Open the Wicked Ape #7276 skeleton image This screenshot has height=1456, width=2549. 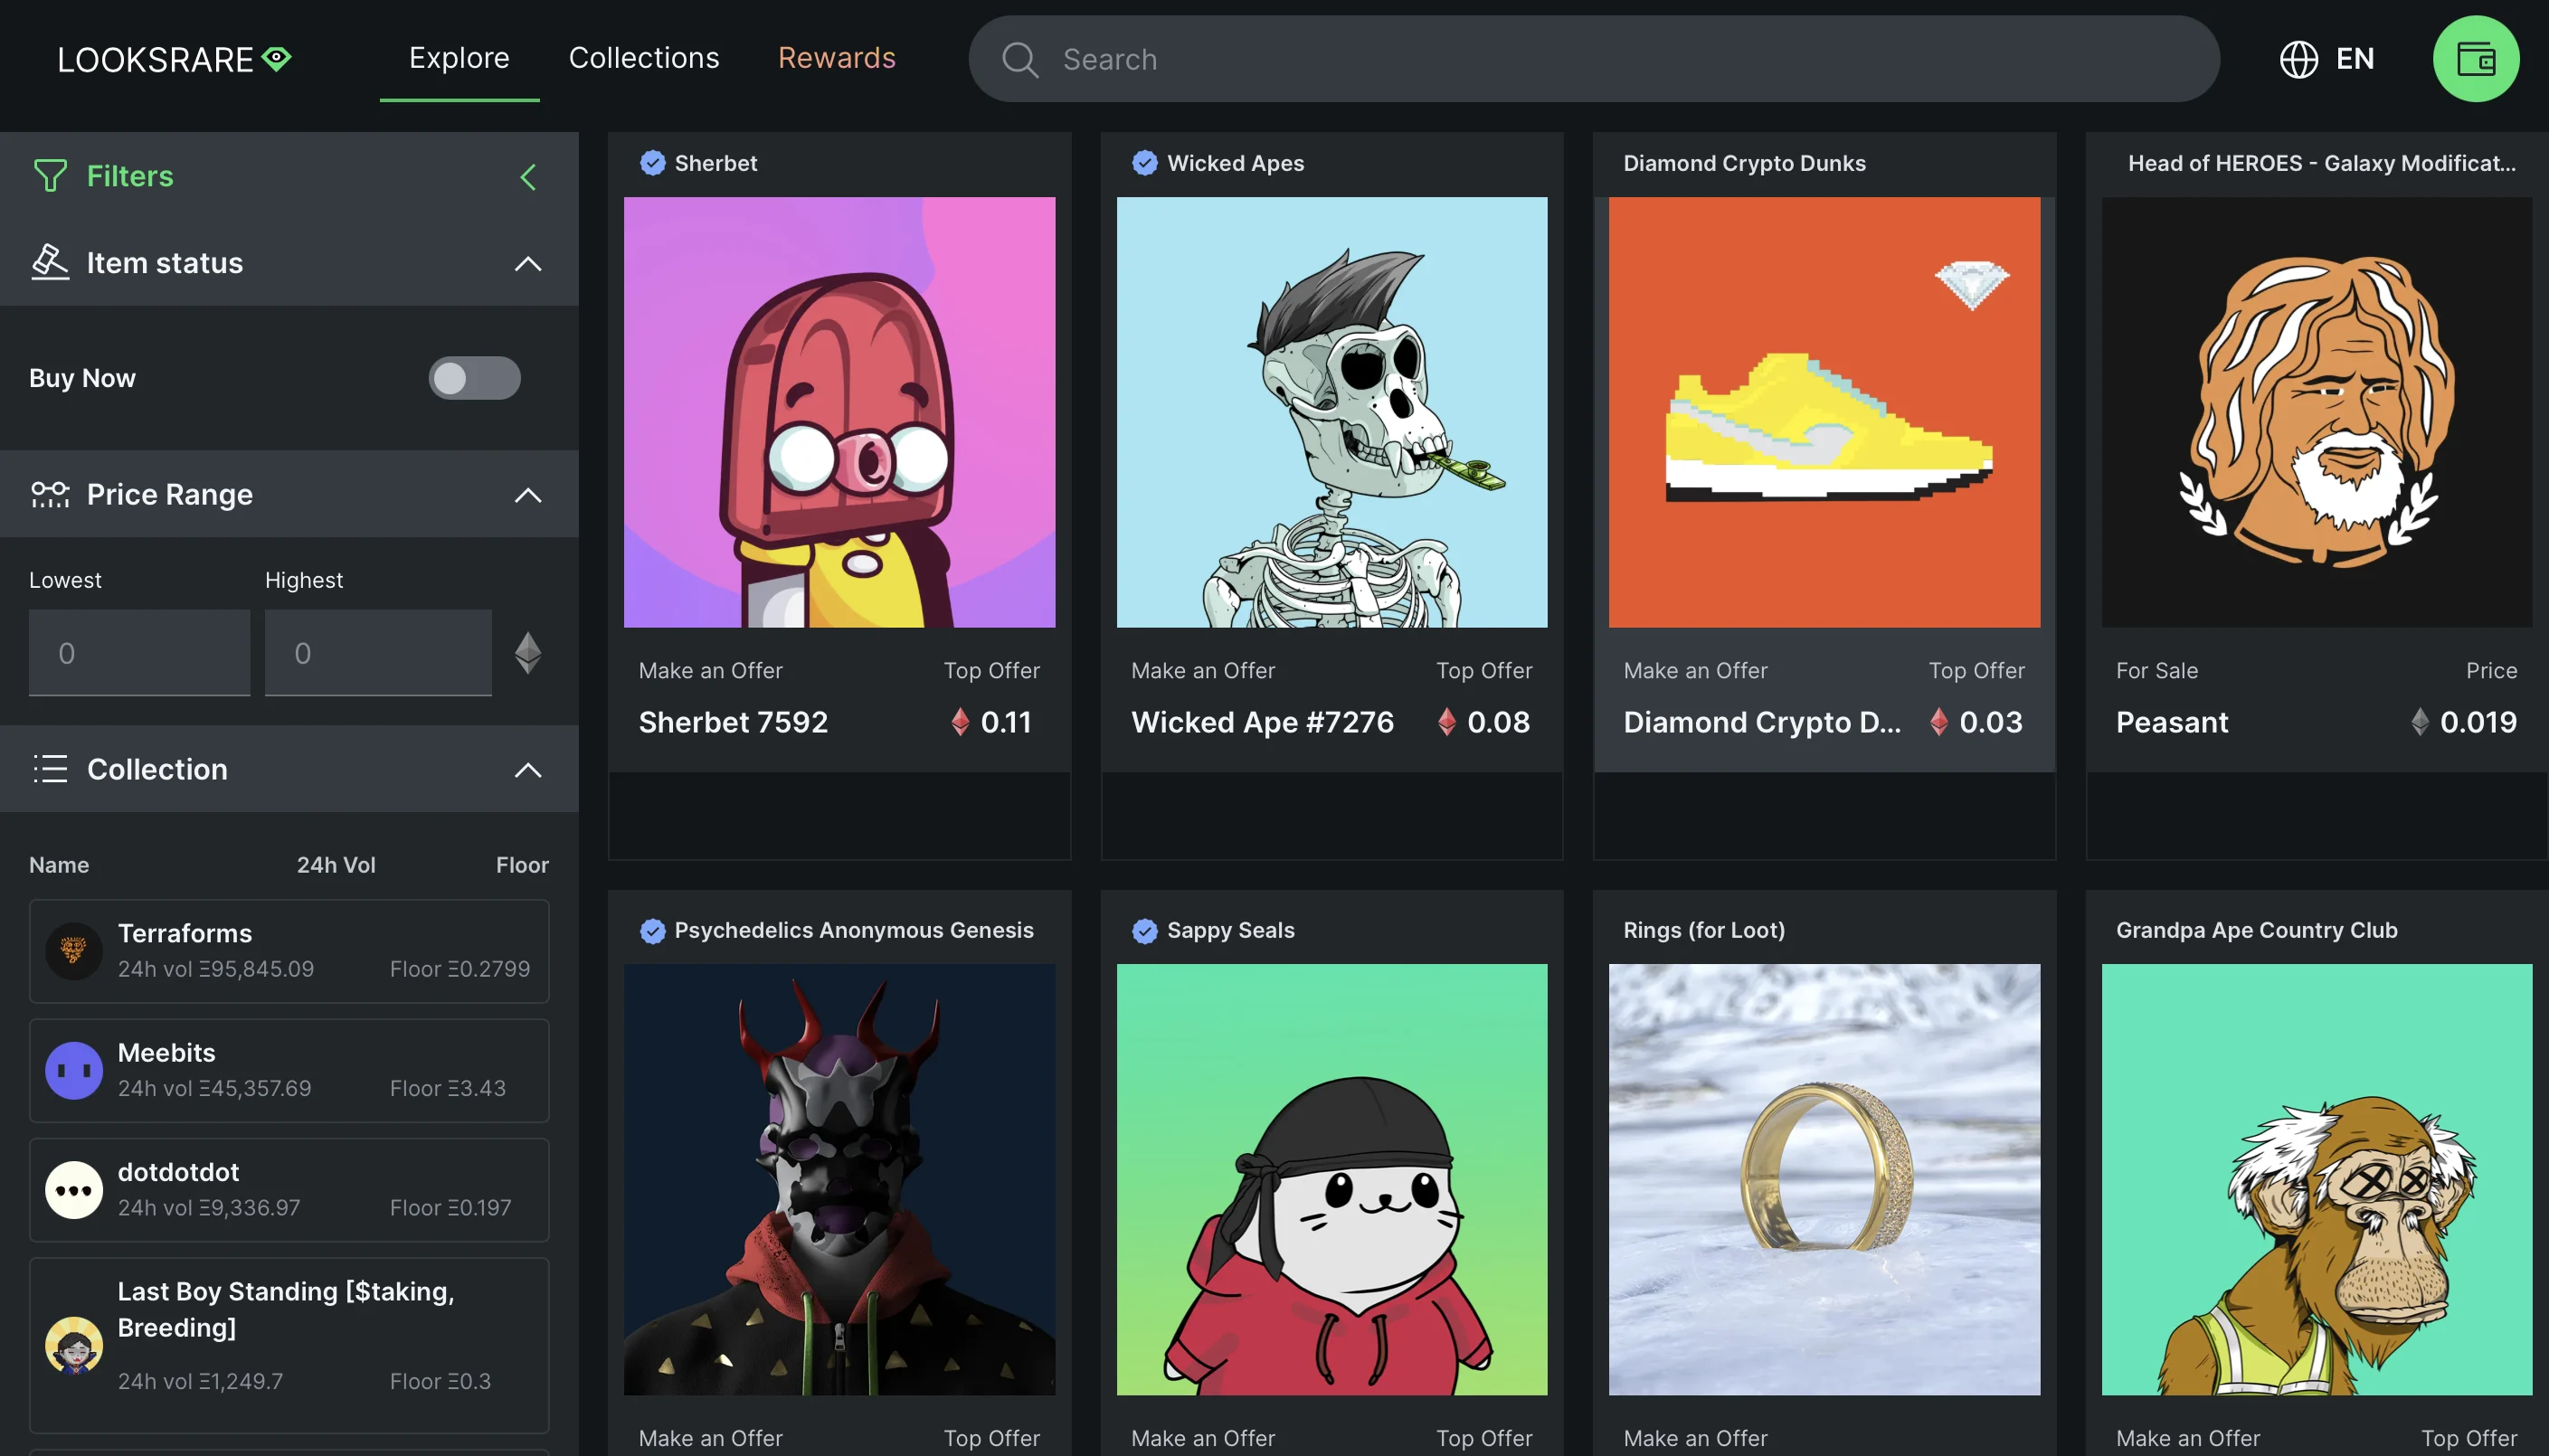(1331, 412)
